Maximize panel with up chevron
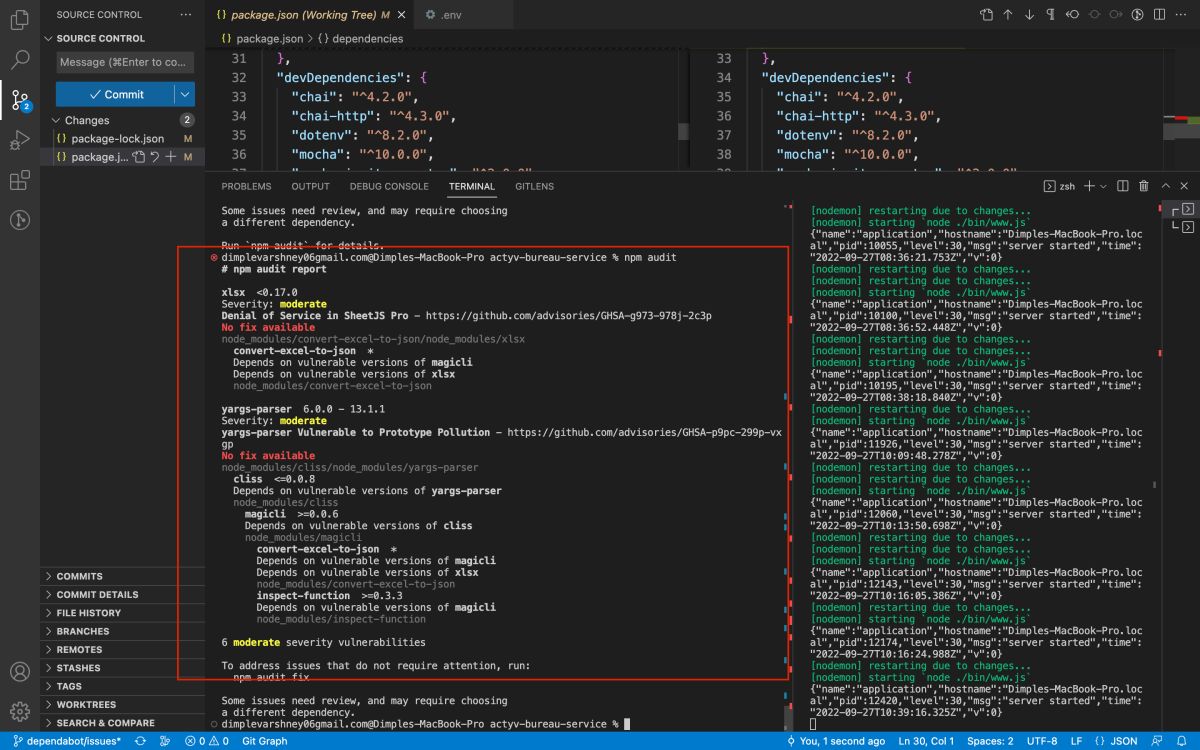The height and width of the screenshot is (750, 1200). click(1165, 186)
